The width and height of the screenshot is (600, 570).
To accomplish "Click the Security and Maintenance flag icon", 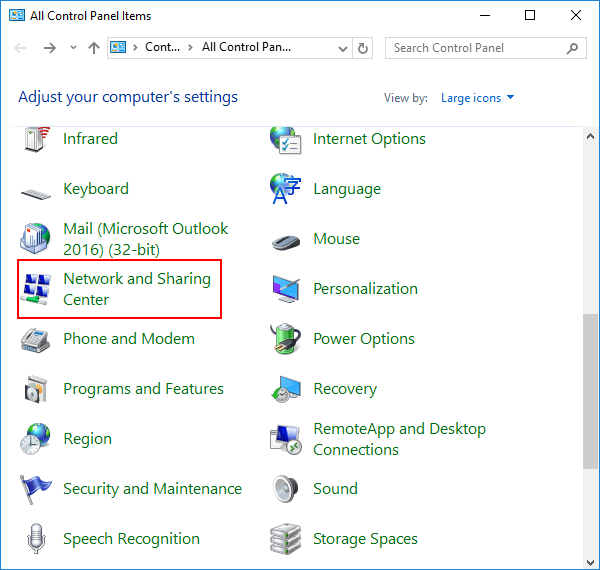I will (35, 489).
